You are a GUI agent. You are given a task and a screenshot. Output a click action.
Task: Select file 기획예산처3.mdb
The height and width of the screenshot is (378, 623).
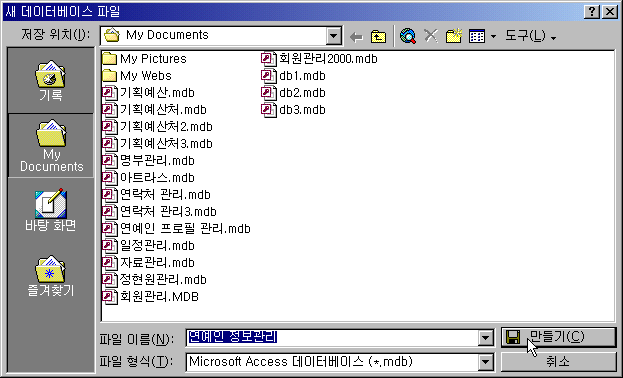click(x=157, y=144)
